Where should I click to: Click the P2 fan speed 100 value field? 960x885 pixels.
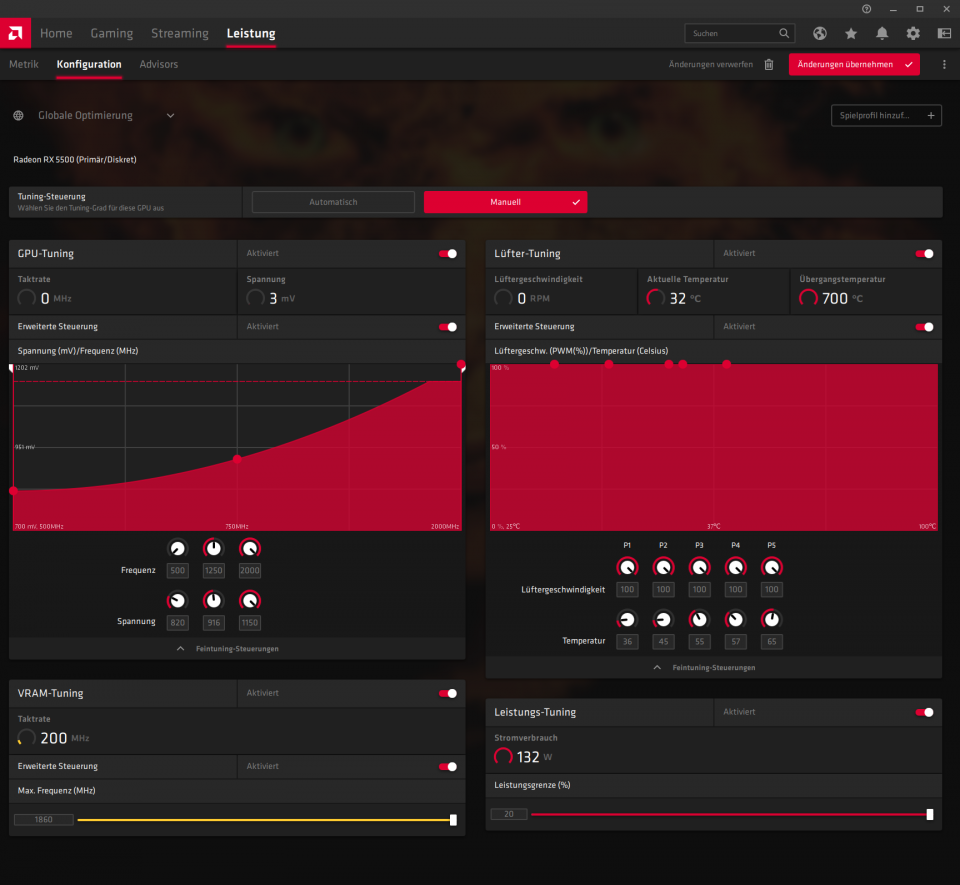[x=663, y=589]
